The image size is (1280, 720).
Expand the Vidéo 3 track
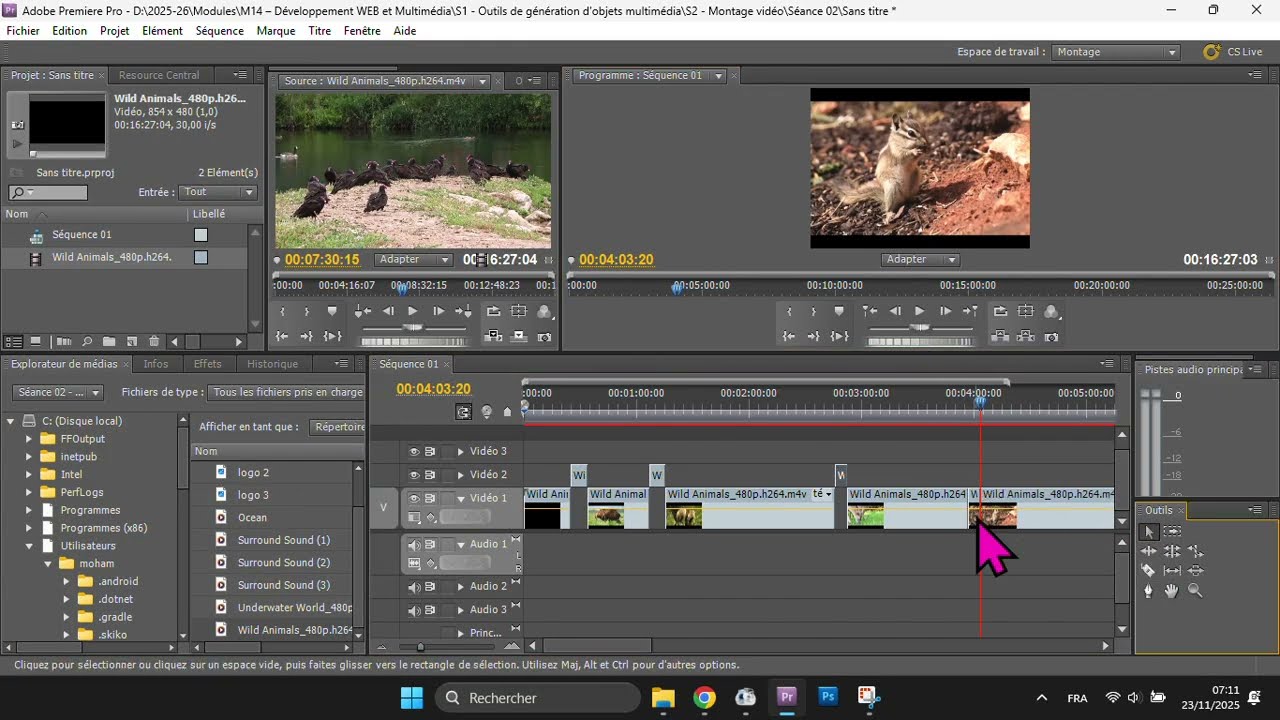[461, 452]
